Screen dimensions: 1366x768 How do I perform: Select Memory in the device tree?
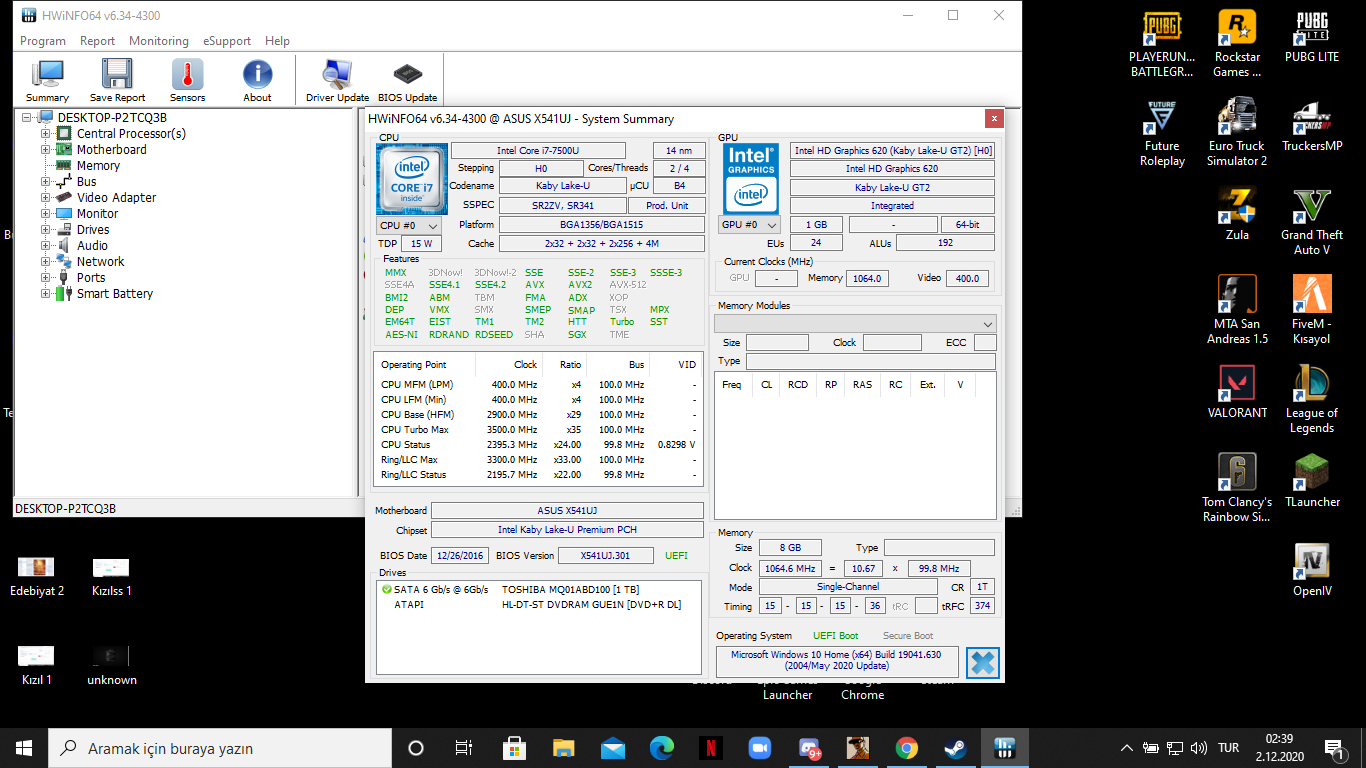pos(98,166)
